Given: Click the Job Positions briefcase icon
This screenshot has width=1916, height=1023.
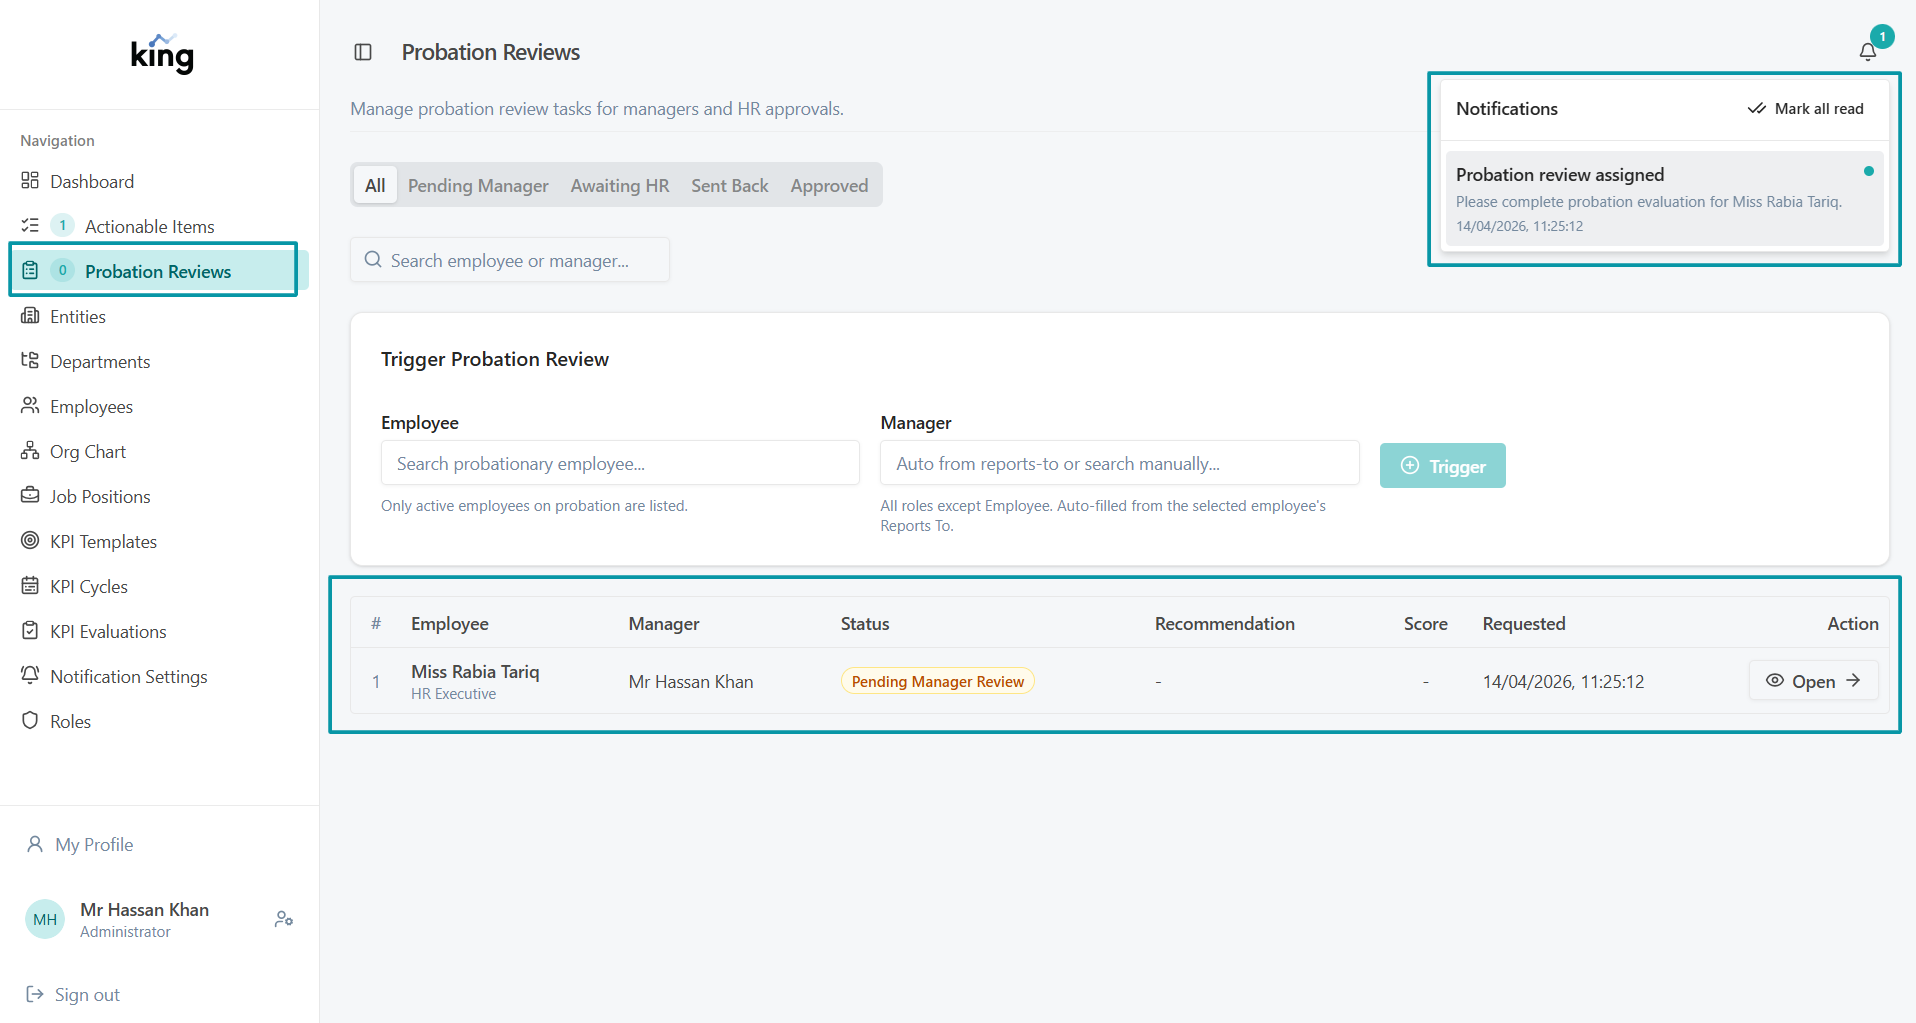Looking at the screenshot, I should (x=30, y=496).
